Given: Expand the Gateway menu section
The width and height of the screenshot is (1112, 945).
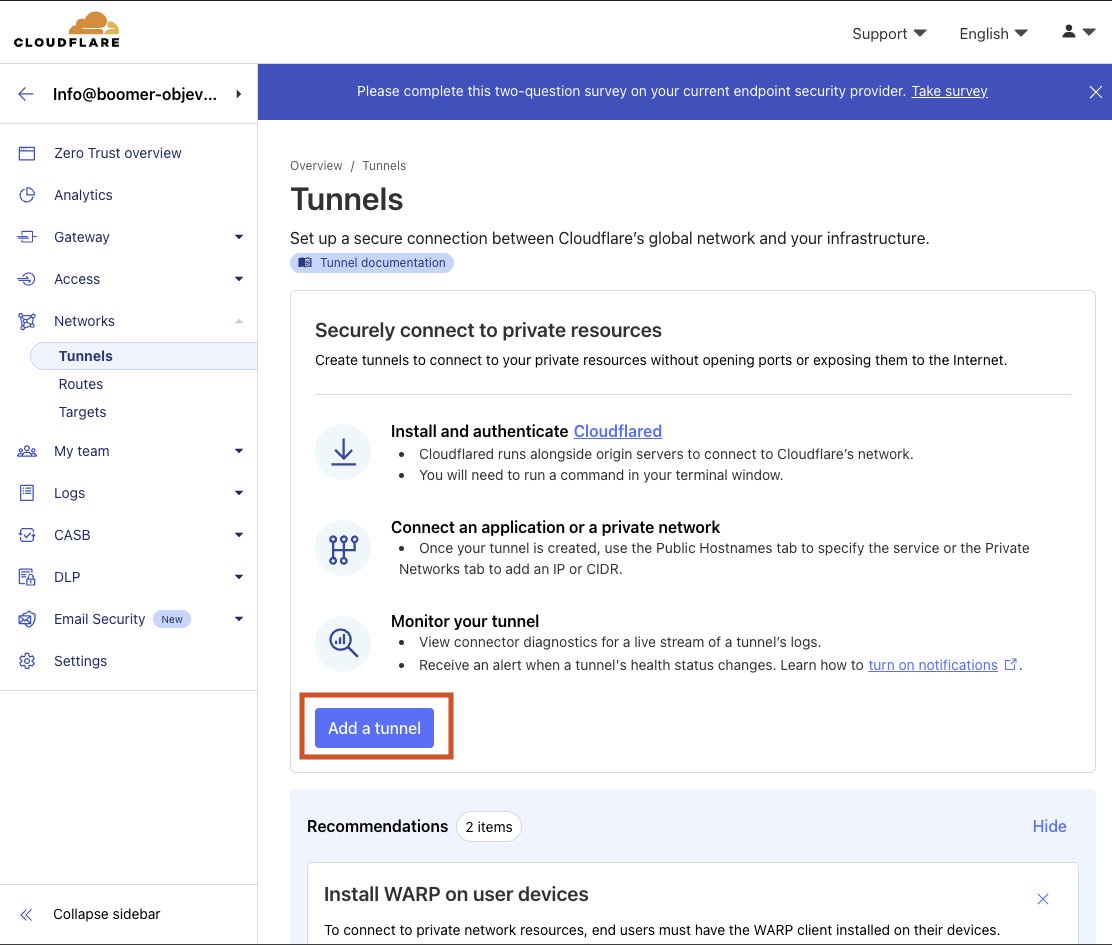Looking at the screenshot, I should pos(238,237).
